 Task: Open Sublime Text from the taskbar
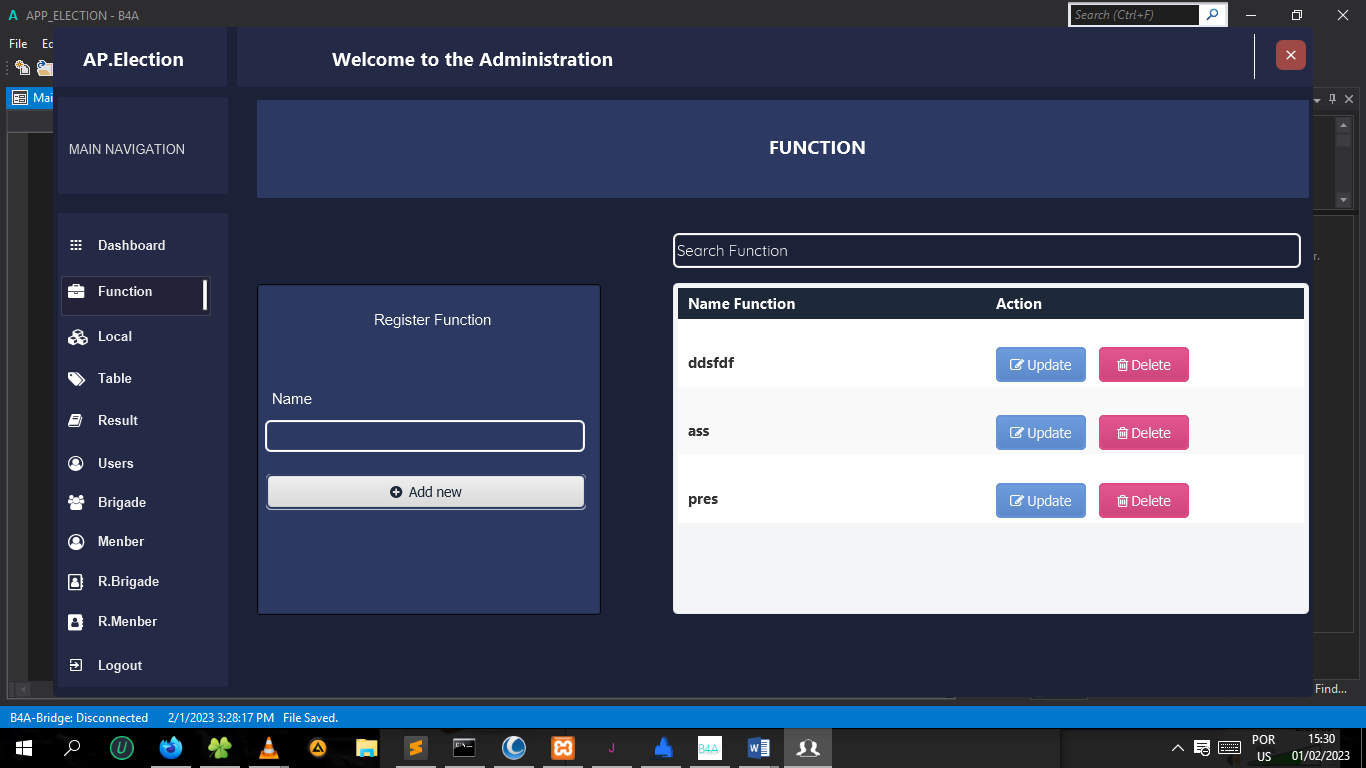point(415,747)
